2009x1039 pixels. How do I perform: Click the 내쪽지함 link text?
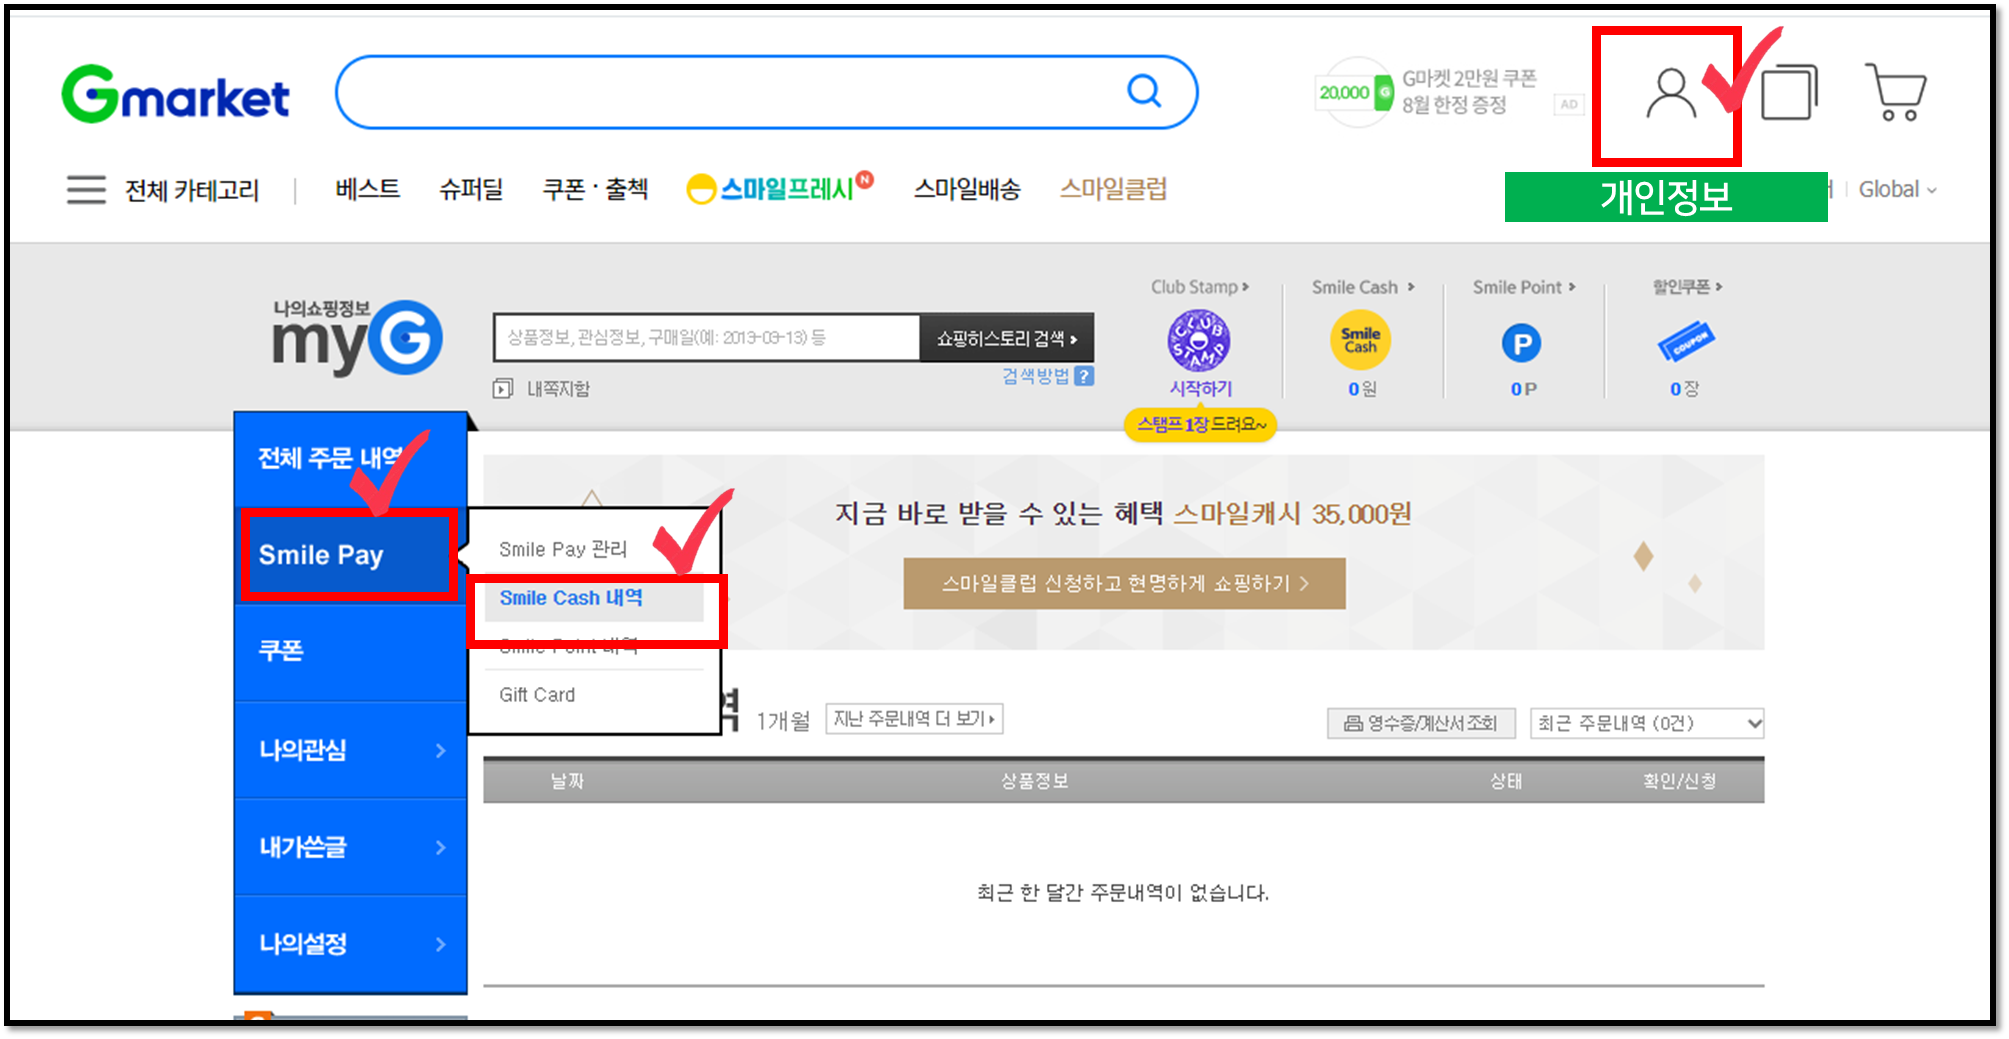(x=558, y=389)
